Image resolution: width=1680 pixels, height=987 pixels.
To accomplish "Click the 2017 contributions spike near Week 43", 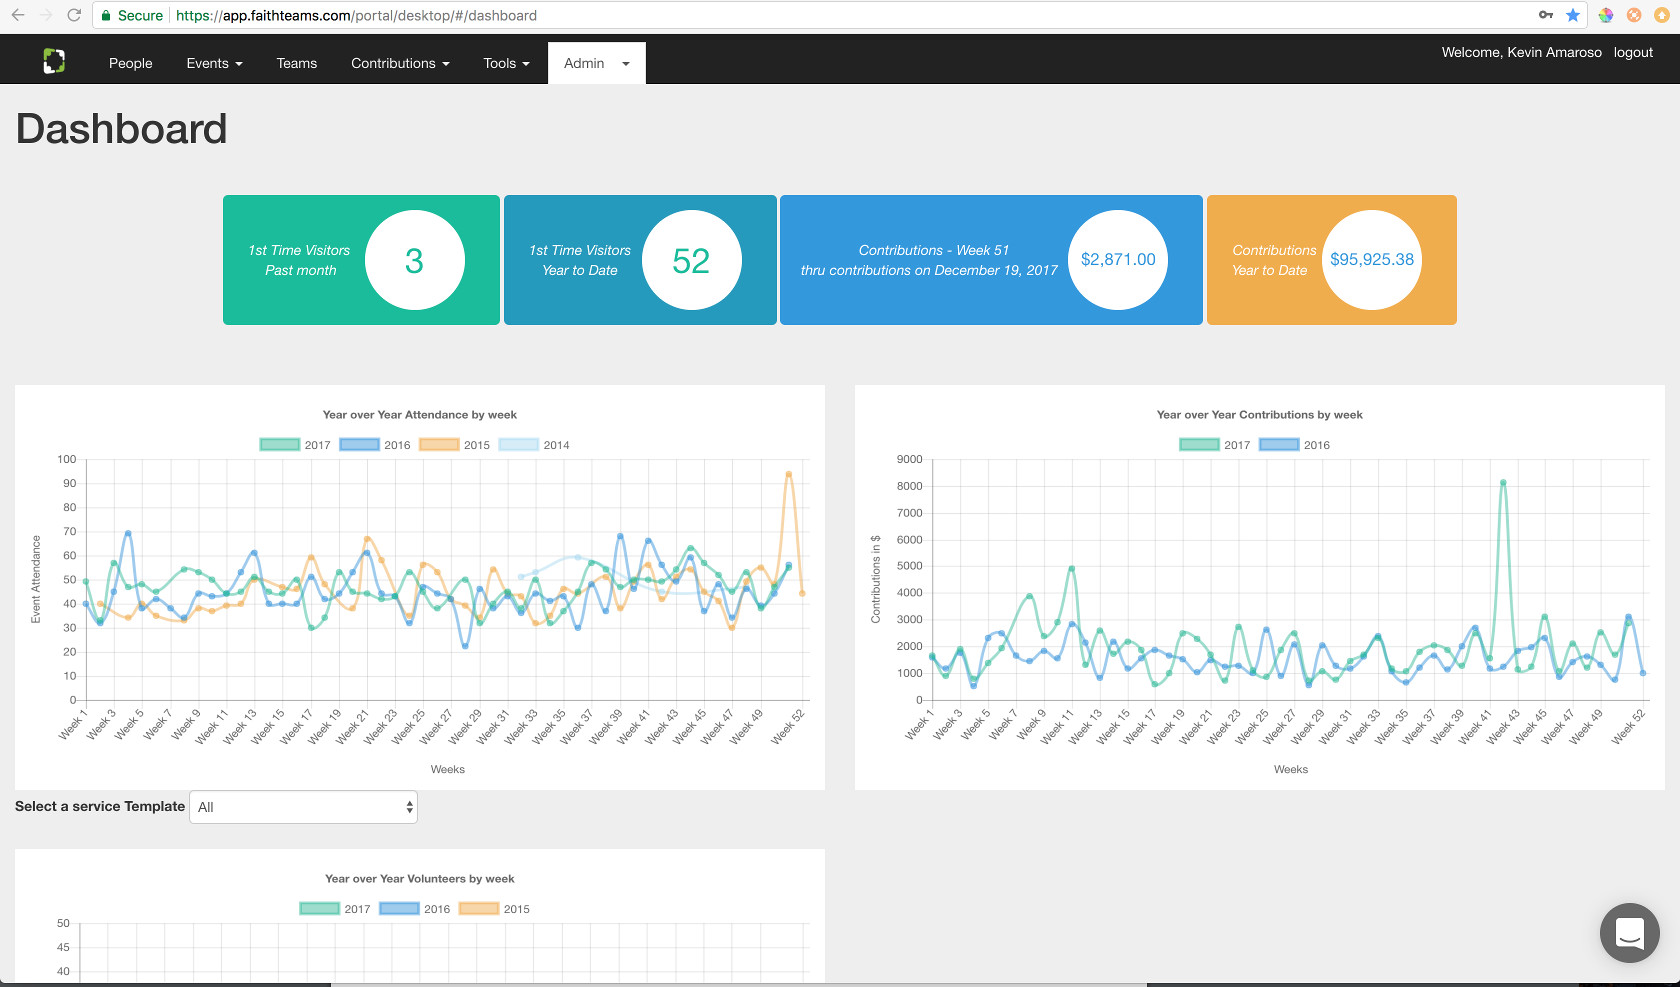I will click(x=1503, y=483).
